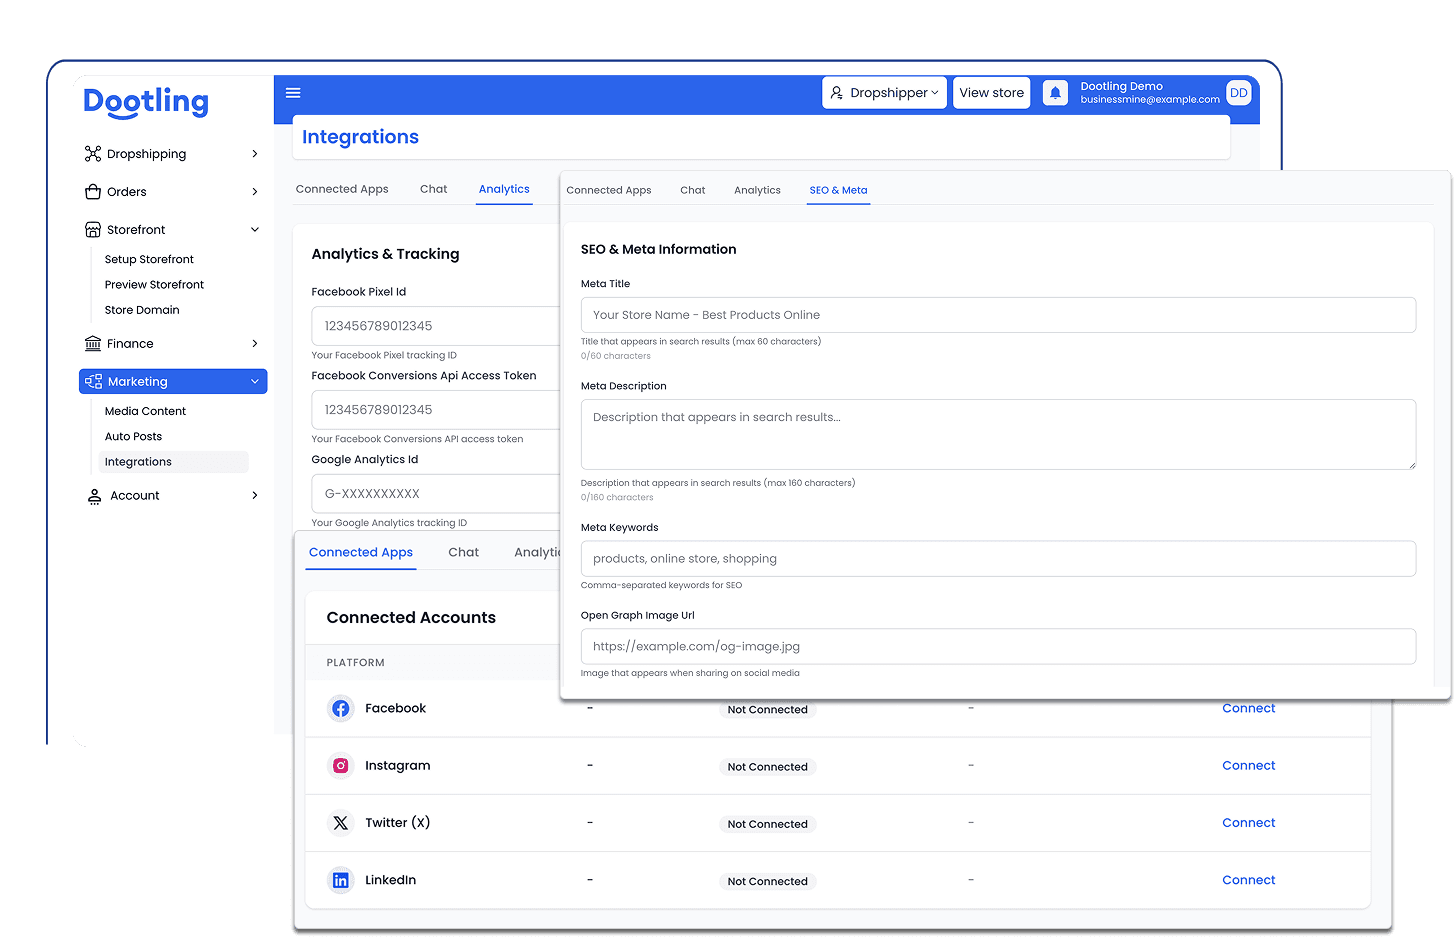1455x937 pixels.
Task: Click the LinkedIn platform icon
Action: point(341,880)
